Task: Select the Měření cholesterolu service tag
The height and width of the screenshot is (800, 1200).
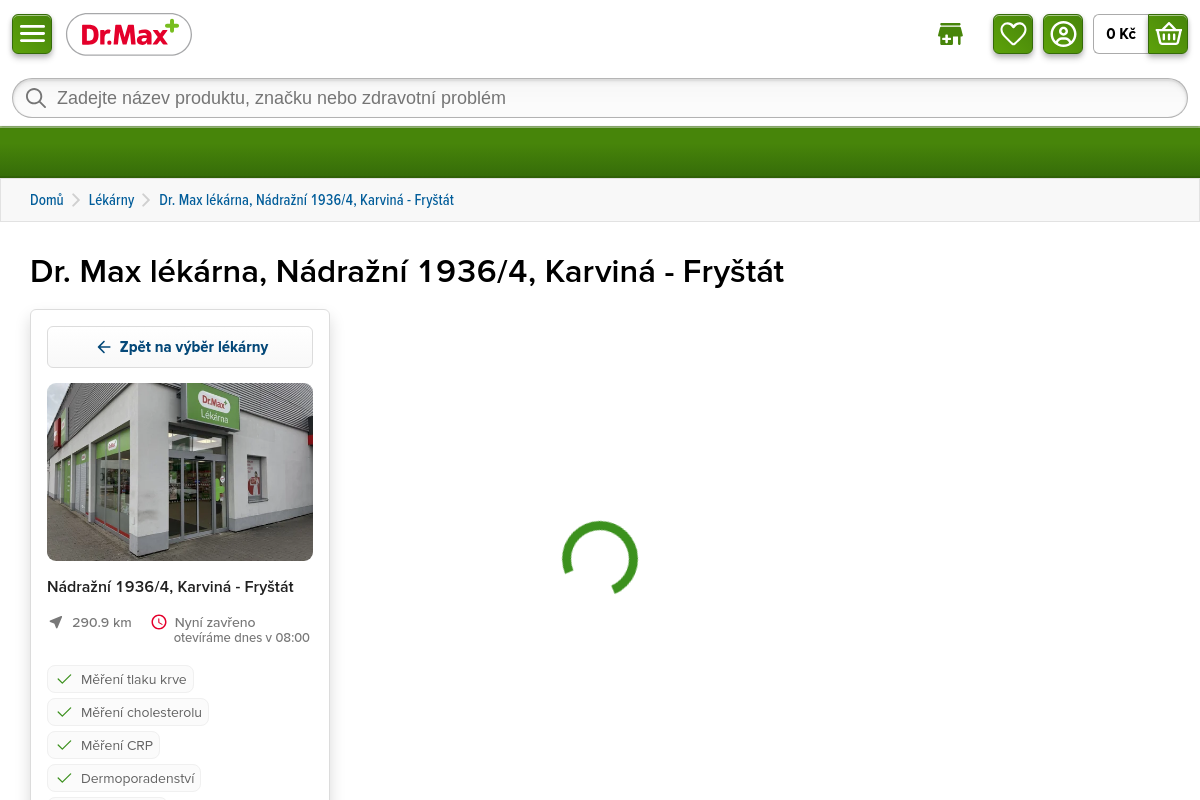Action: [128, 712]
